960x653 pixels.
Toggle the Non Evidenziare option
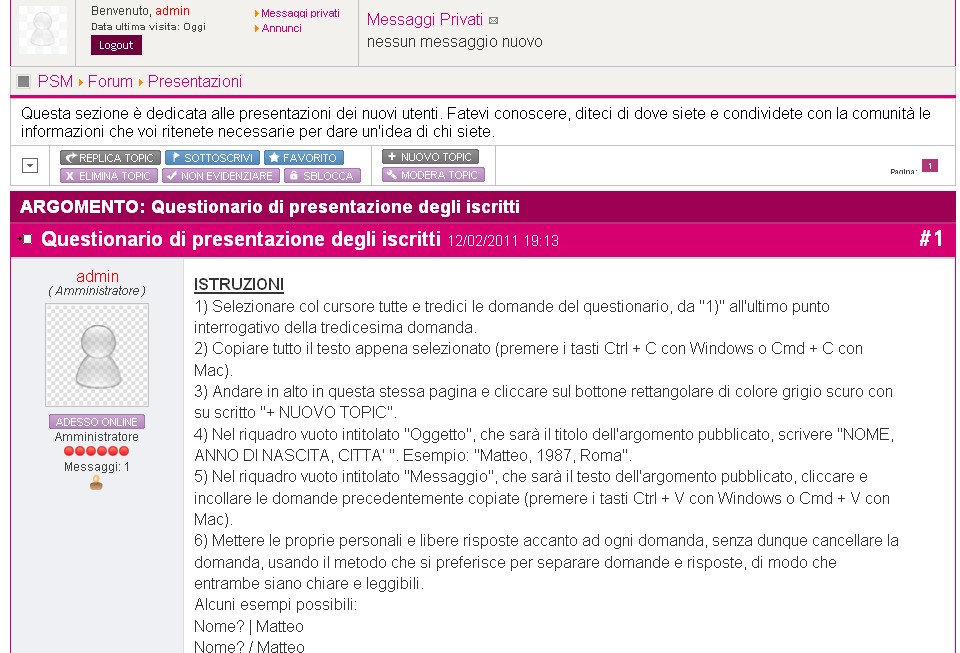point(220,176)
